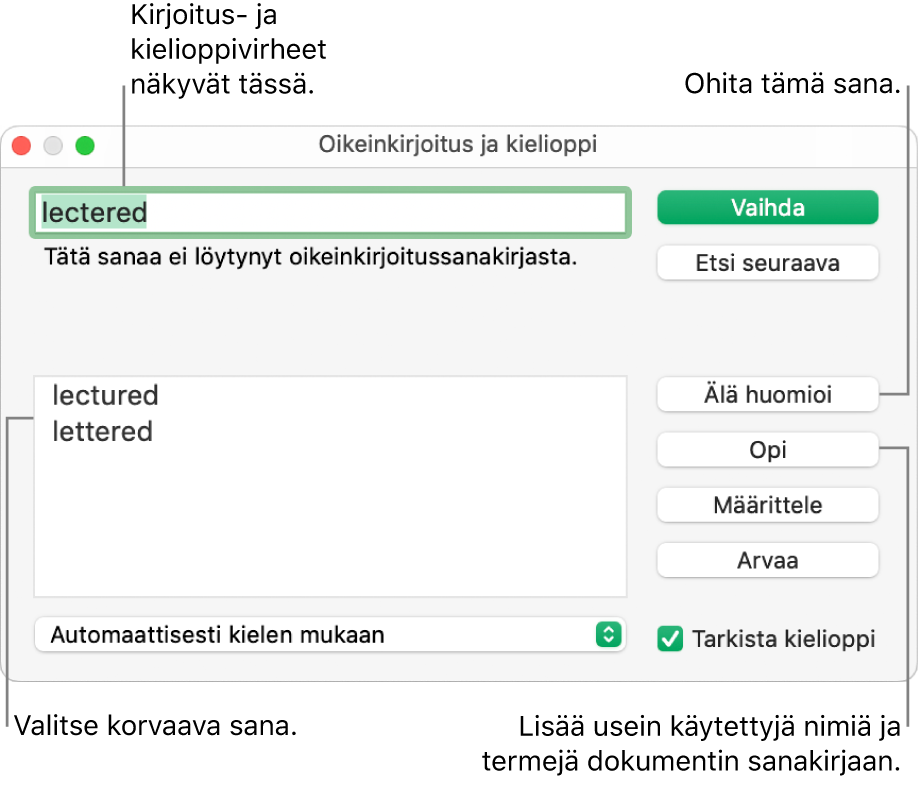Image resolution: width=918 pixels, height=788 pixels.
Task: Ignore the word with Älä huomioi
Action: click(767, 395)
